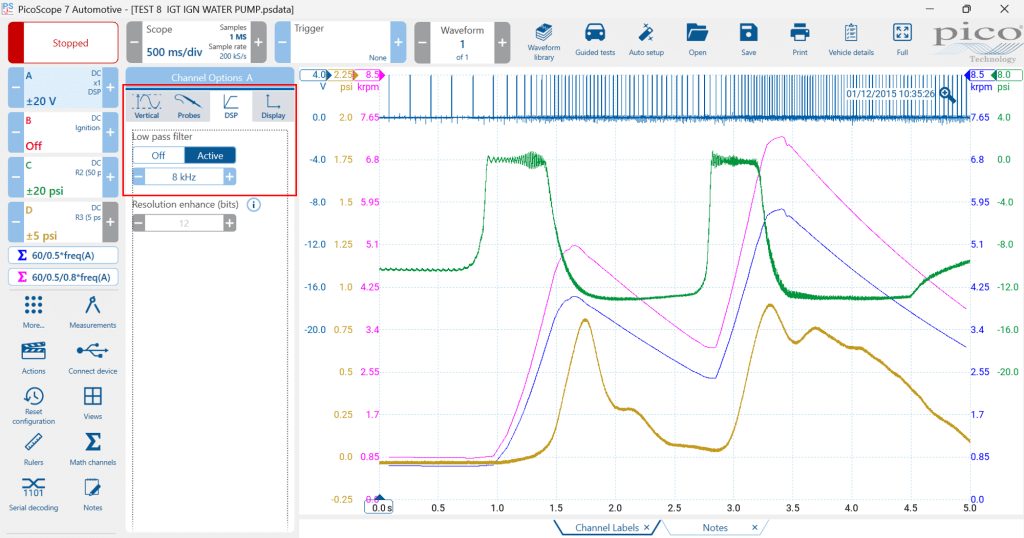The height and width of the screenshot is (538, 1024).
Task: Click the zoom magnifier on the graph
Action: pyautogui.click(x=947, y=96)
